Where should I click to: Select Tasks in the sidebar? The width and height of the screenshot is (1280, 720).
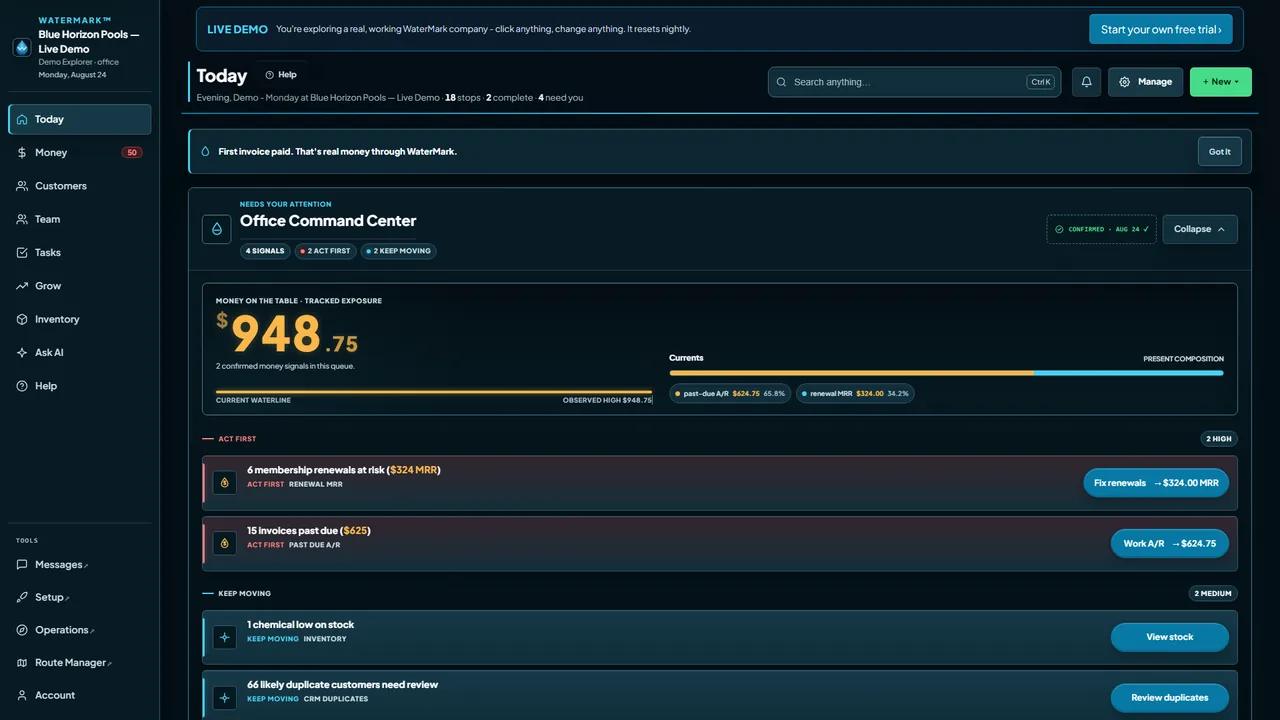tap(80, 253)
